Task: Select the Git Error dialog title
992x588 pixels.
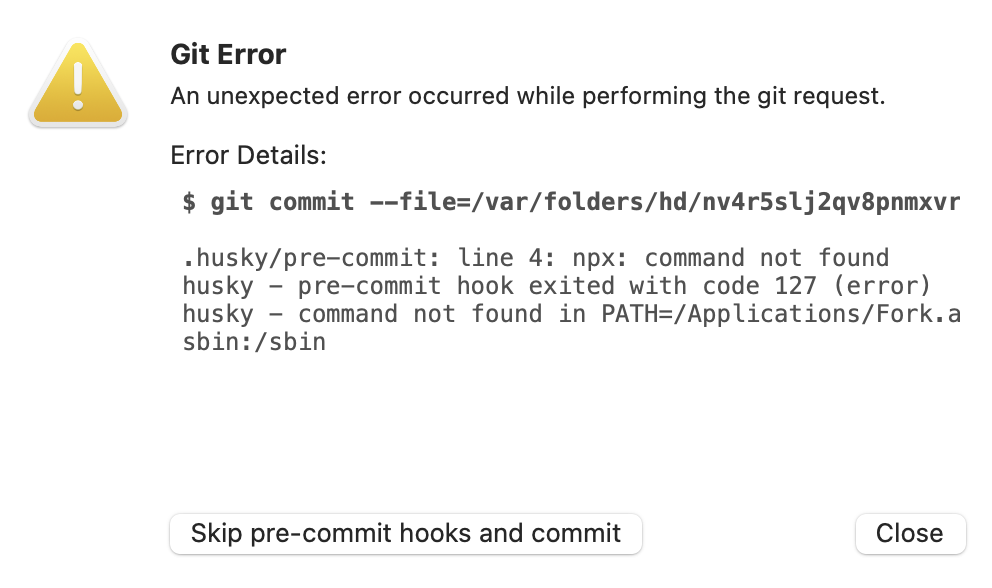Action: [x=229, y=54]
